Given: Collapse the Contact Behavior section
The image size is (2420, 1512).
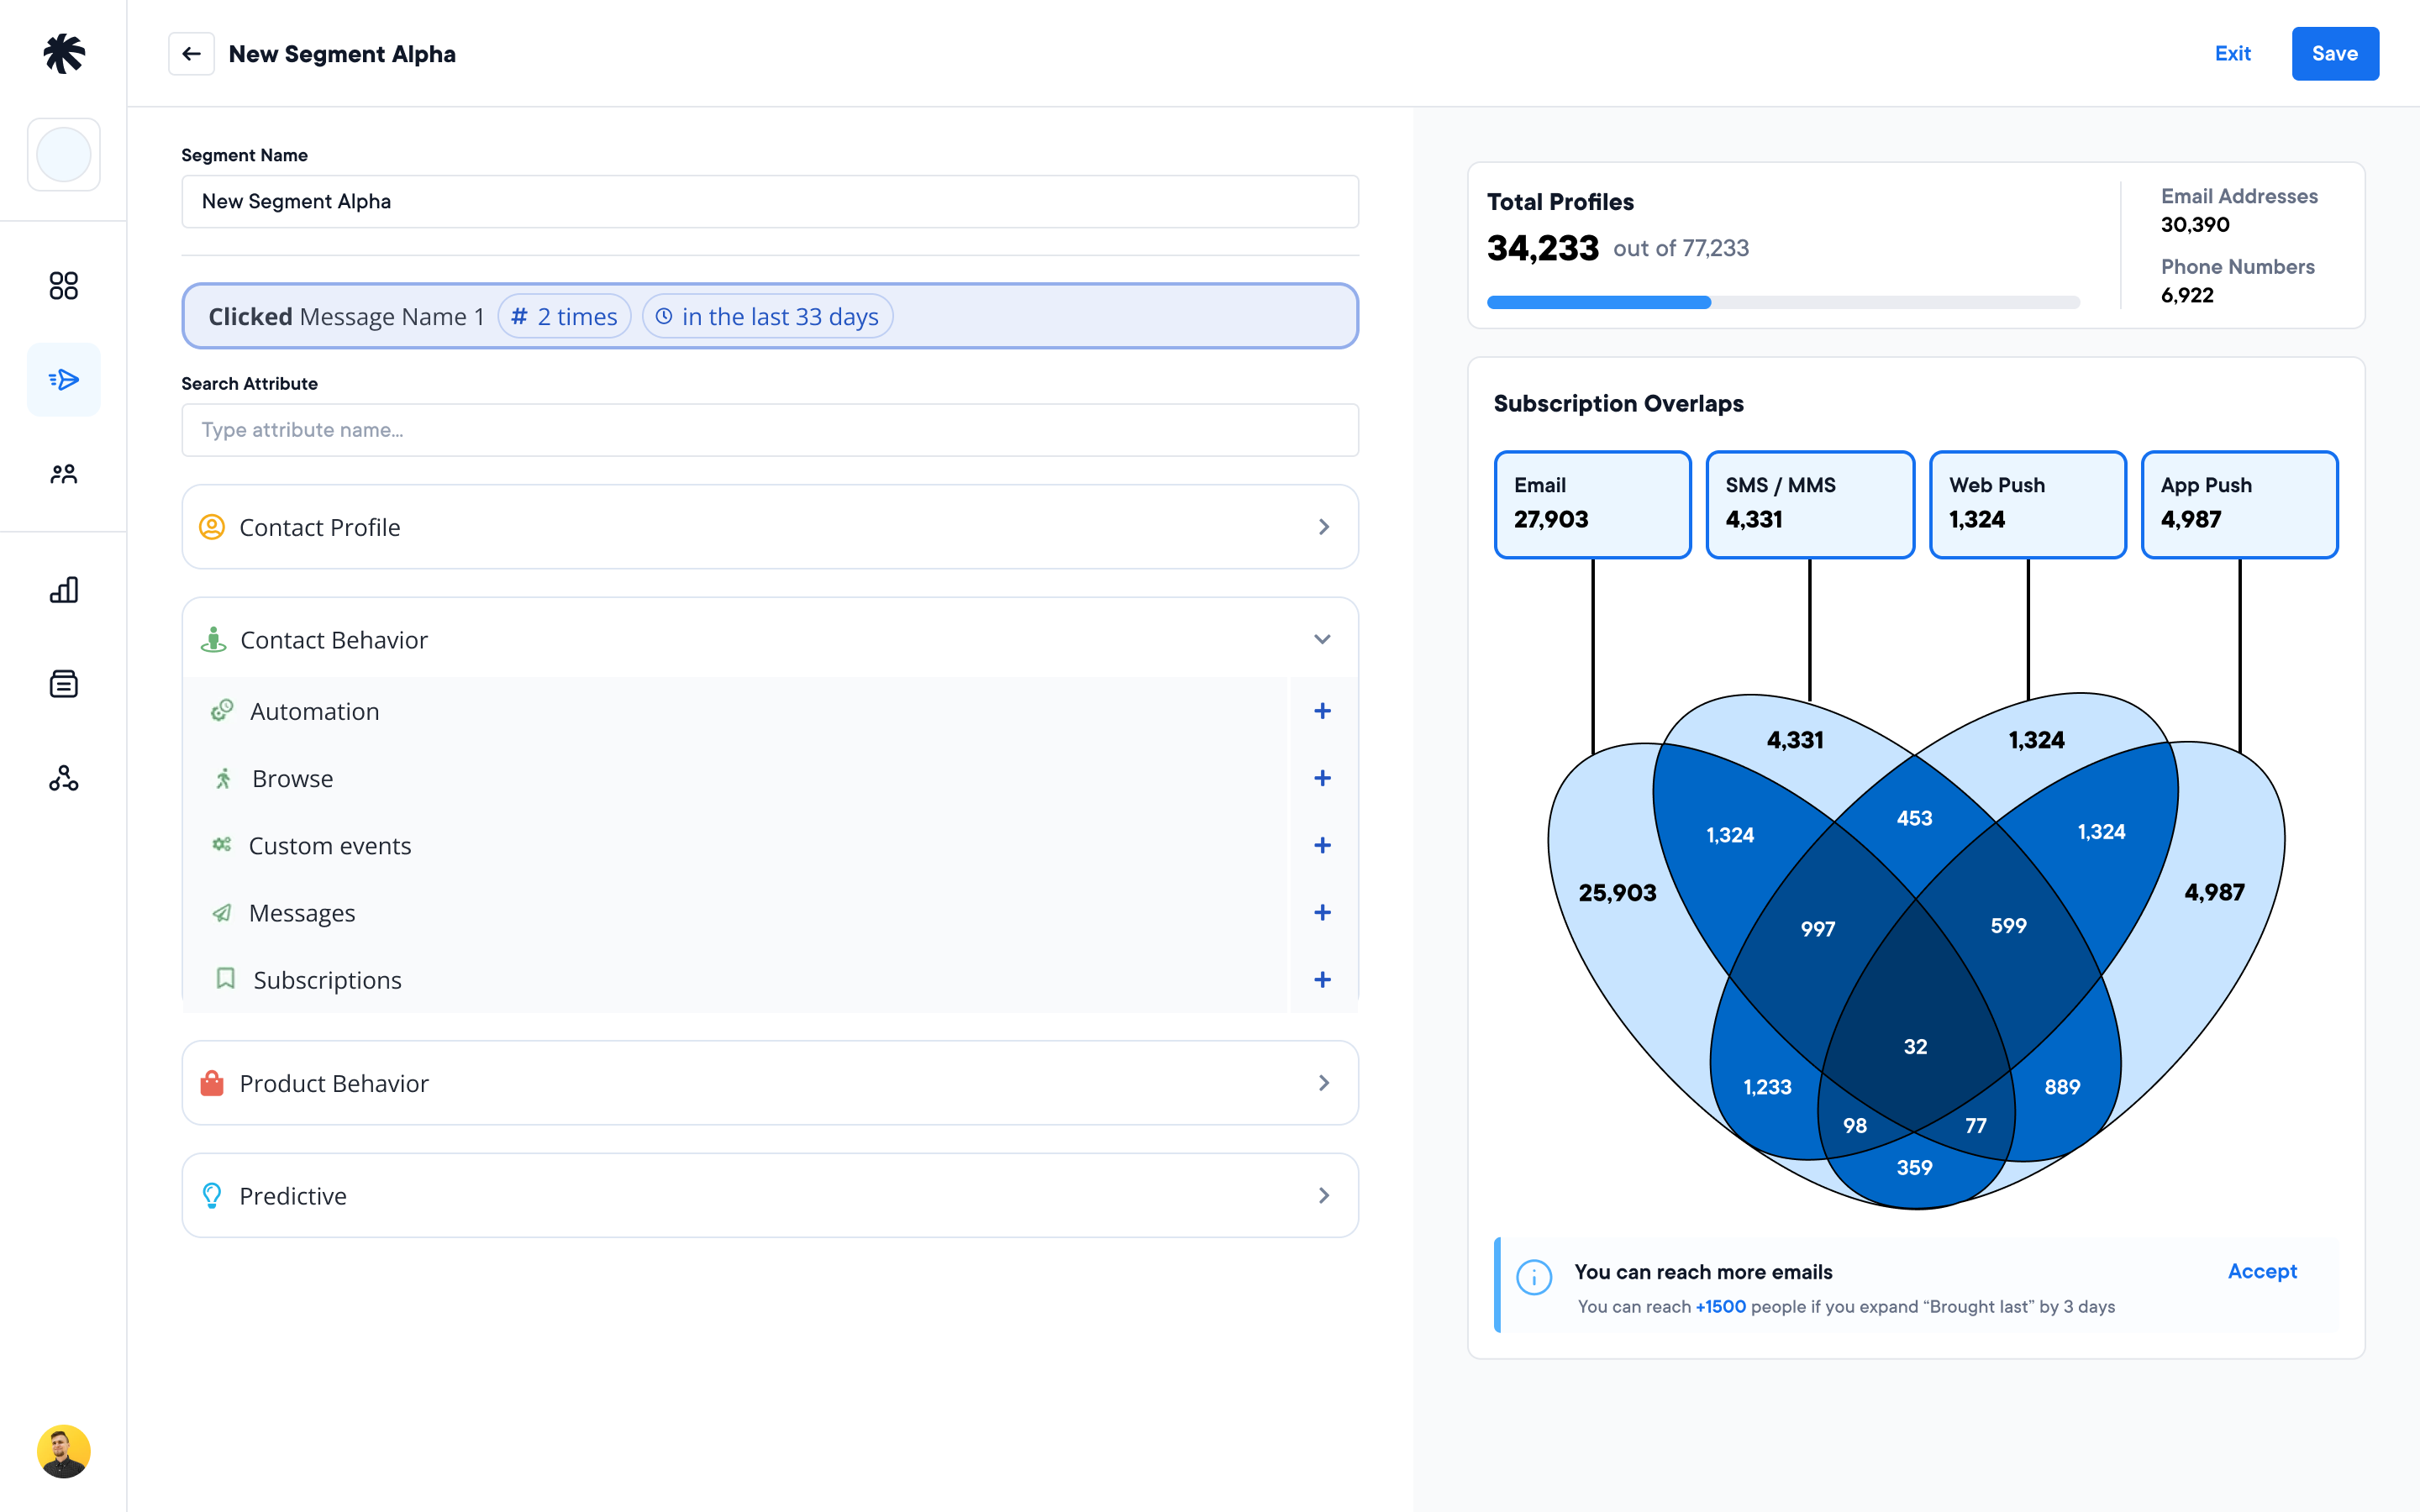Looking at the screenshot, I should tap(770, 639).
